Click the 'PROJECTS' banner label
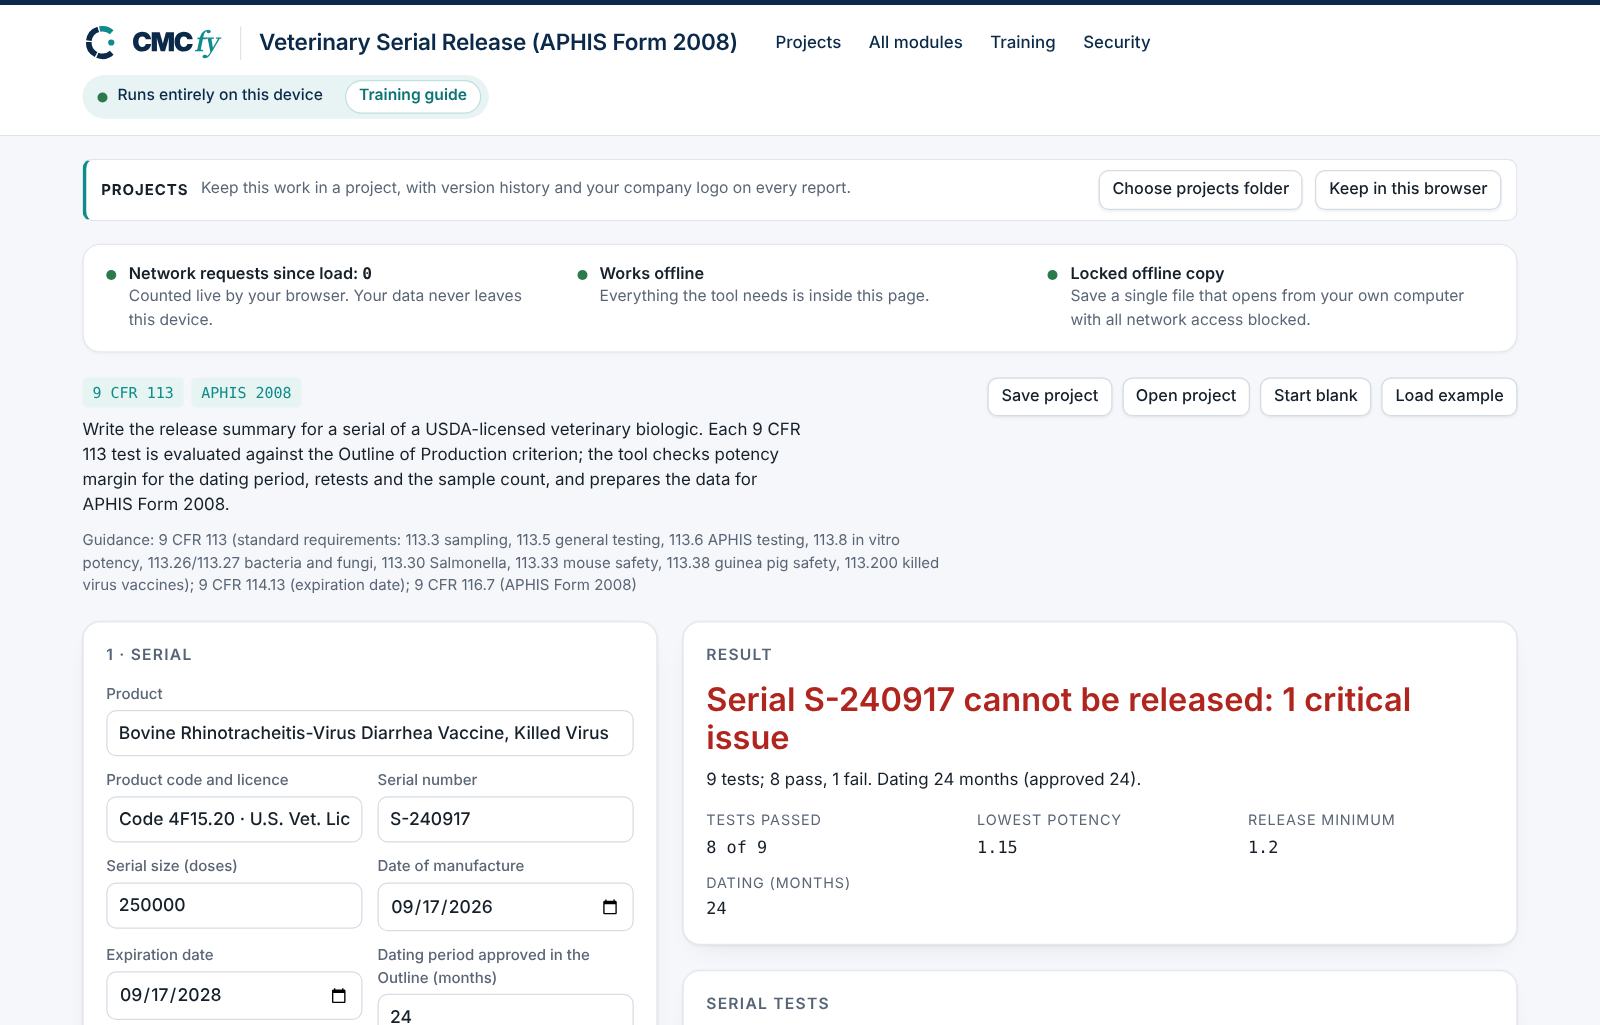The height and width of the screenshot is (1025, 1600). tap(144, 190)
